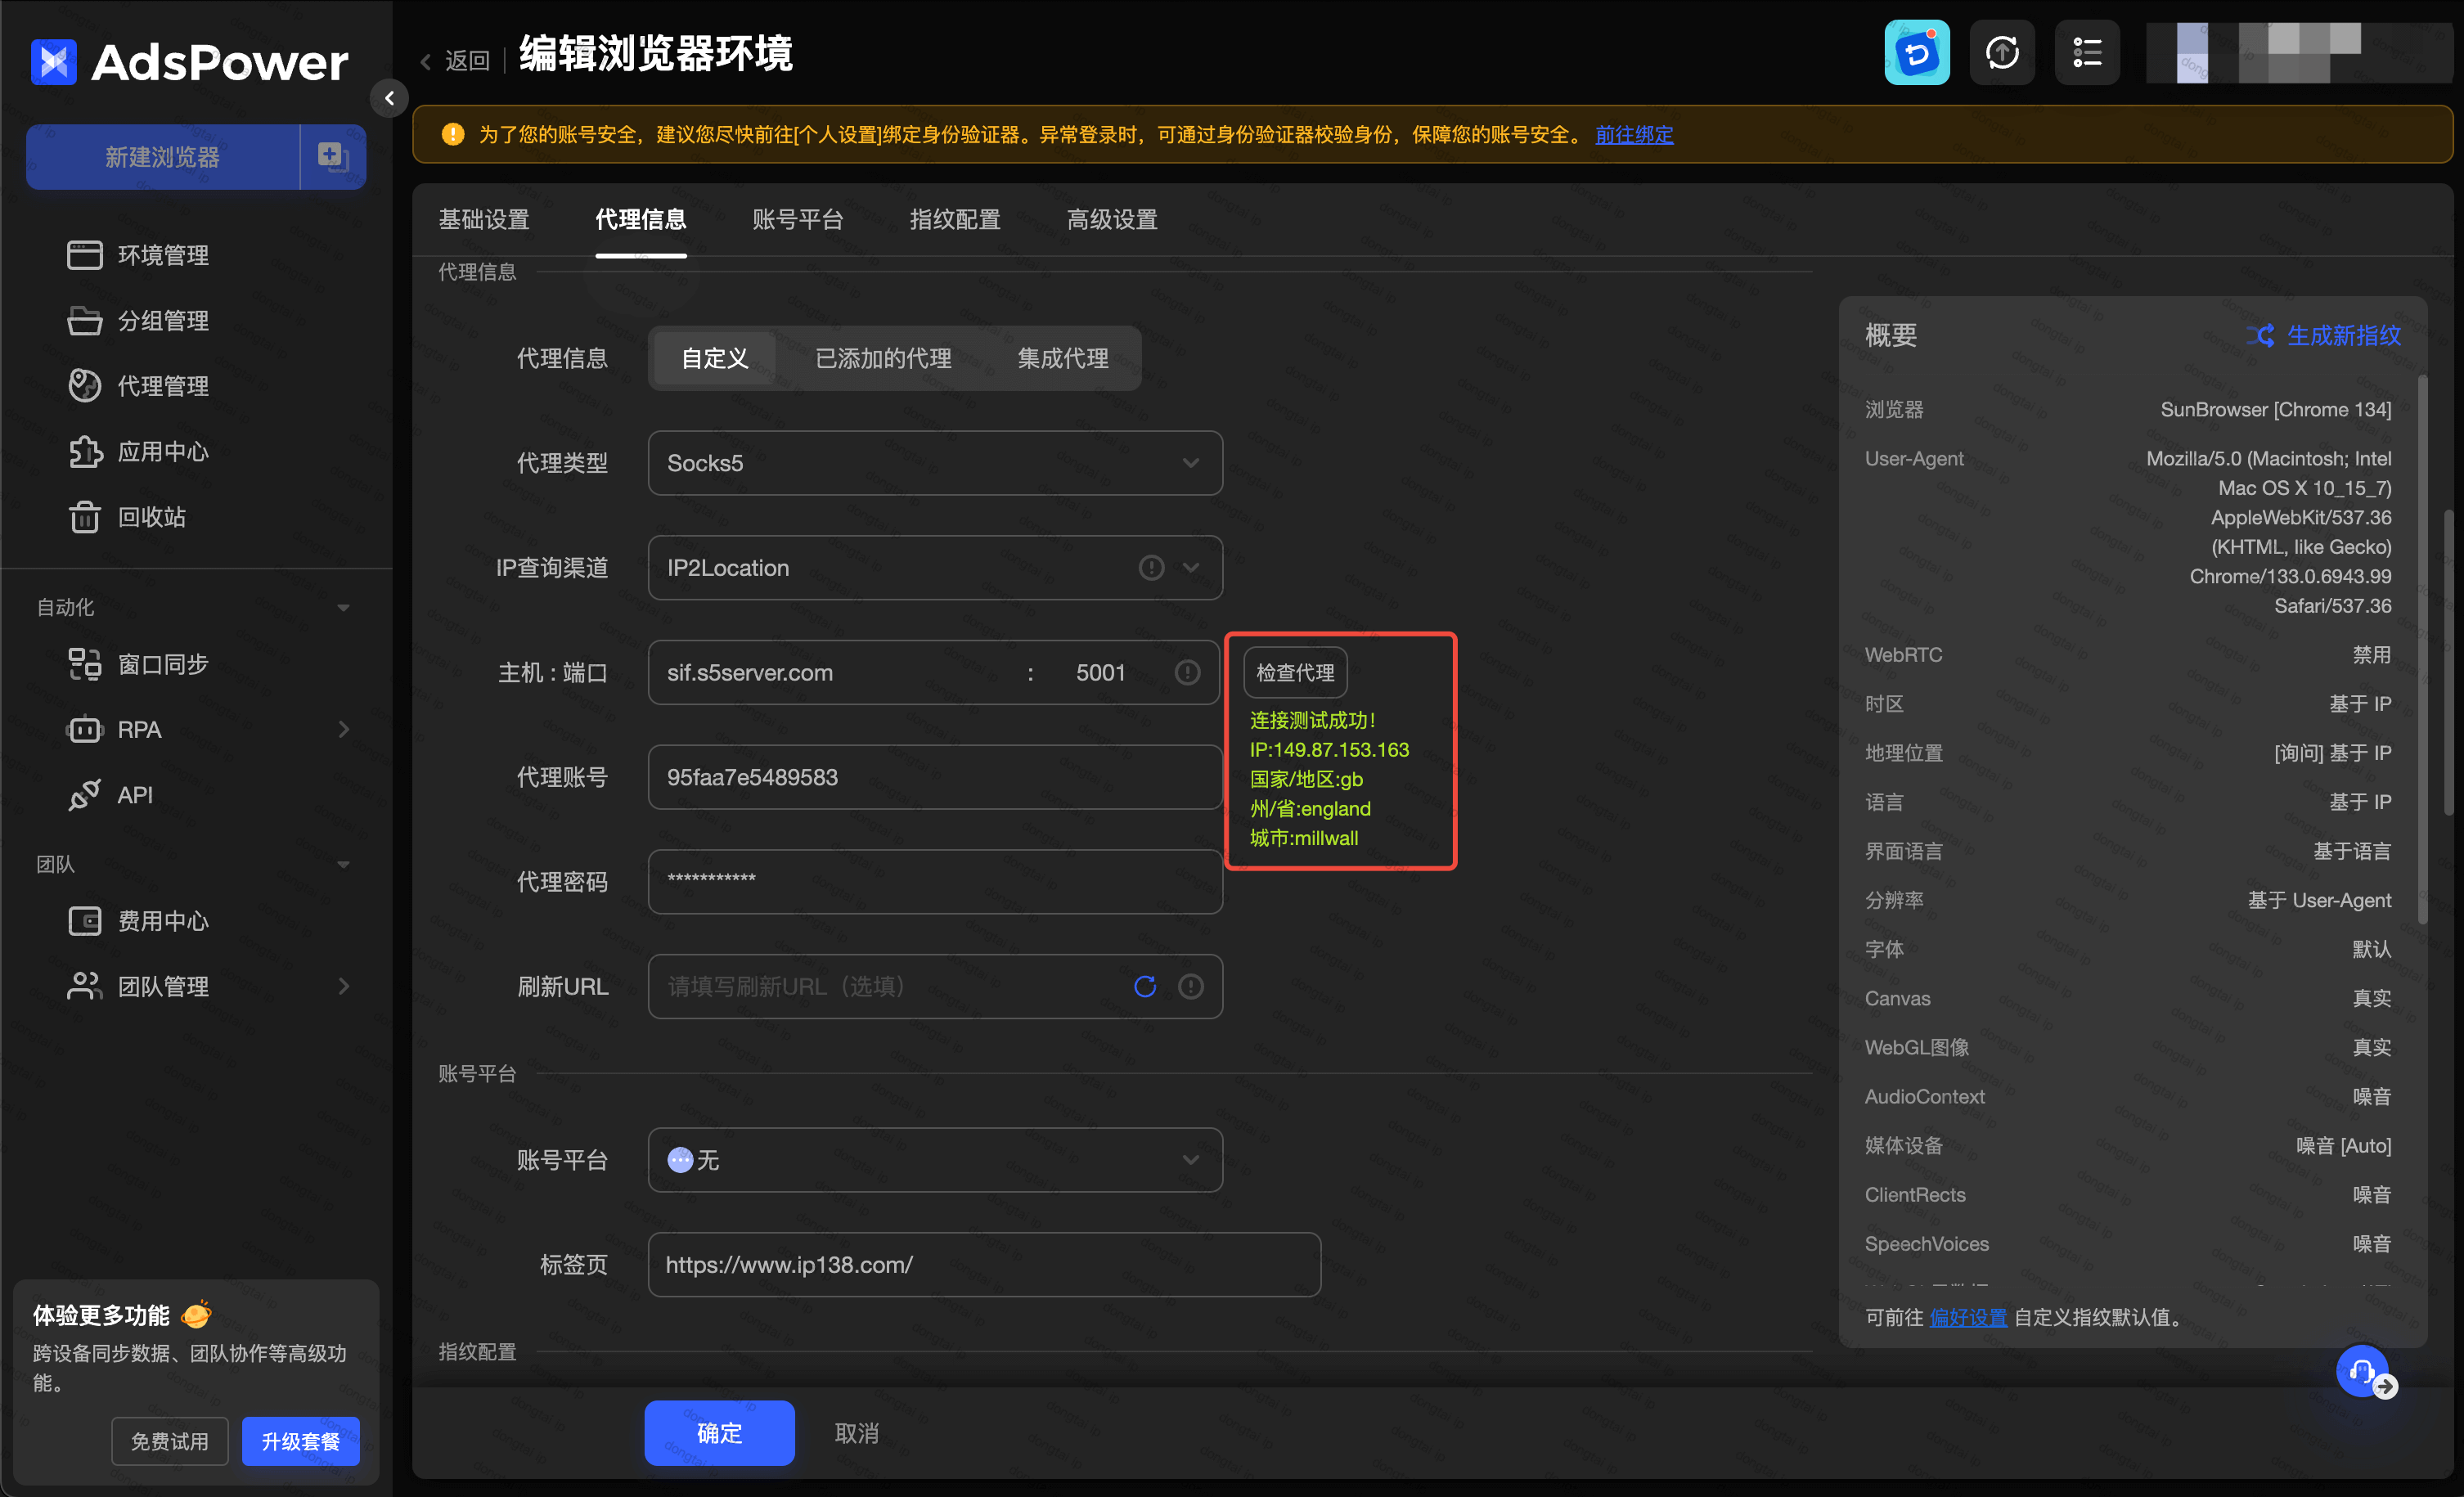Switch to 已添加的代理 option
Image resolution: width=2464 pixels, height=1497 pixels.
(x=883, y=359)
